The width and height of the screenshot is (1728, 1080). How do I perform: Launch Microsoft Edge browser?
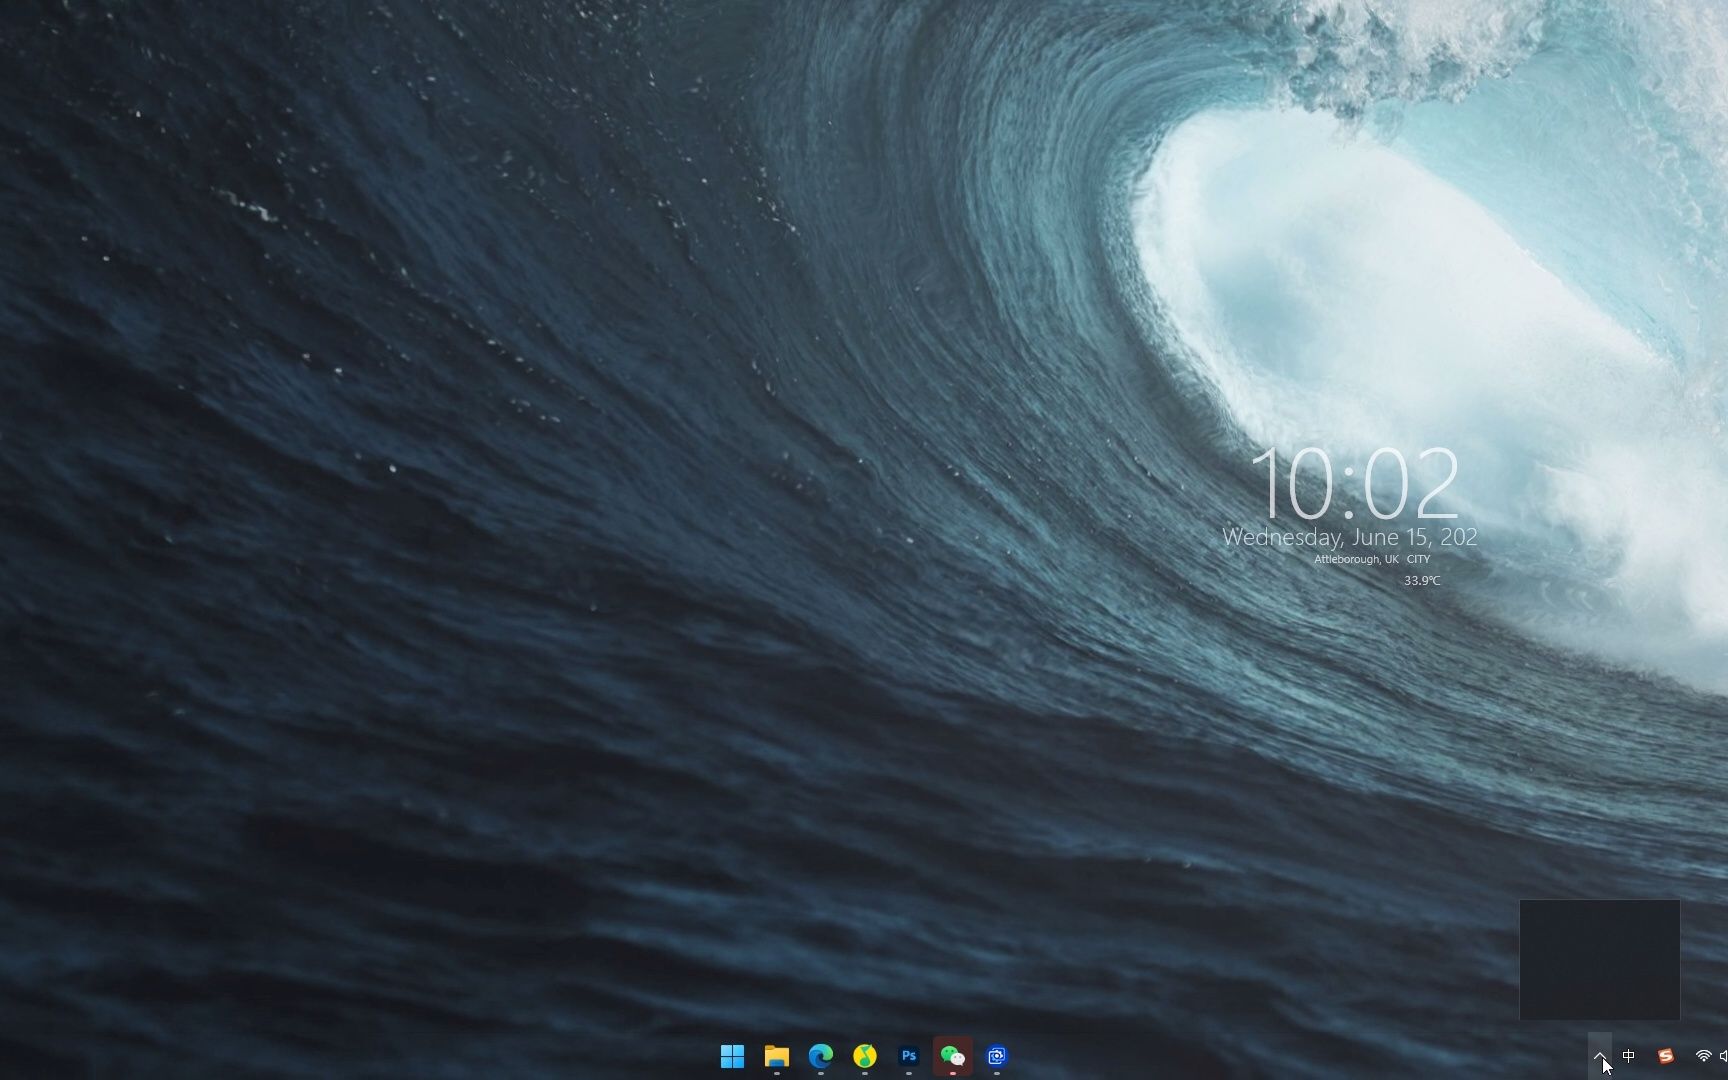(x=821, y=1055)
